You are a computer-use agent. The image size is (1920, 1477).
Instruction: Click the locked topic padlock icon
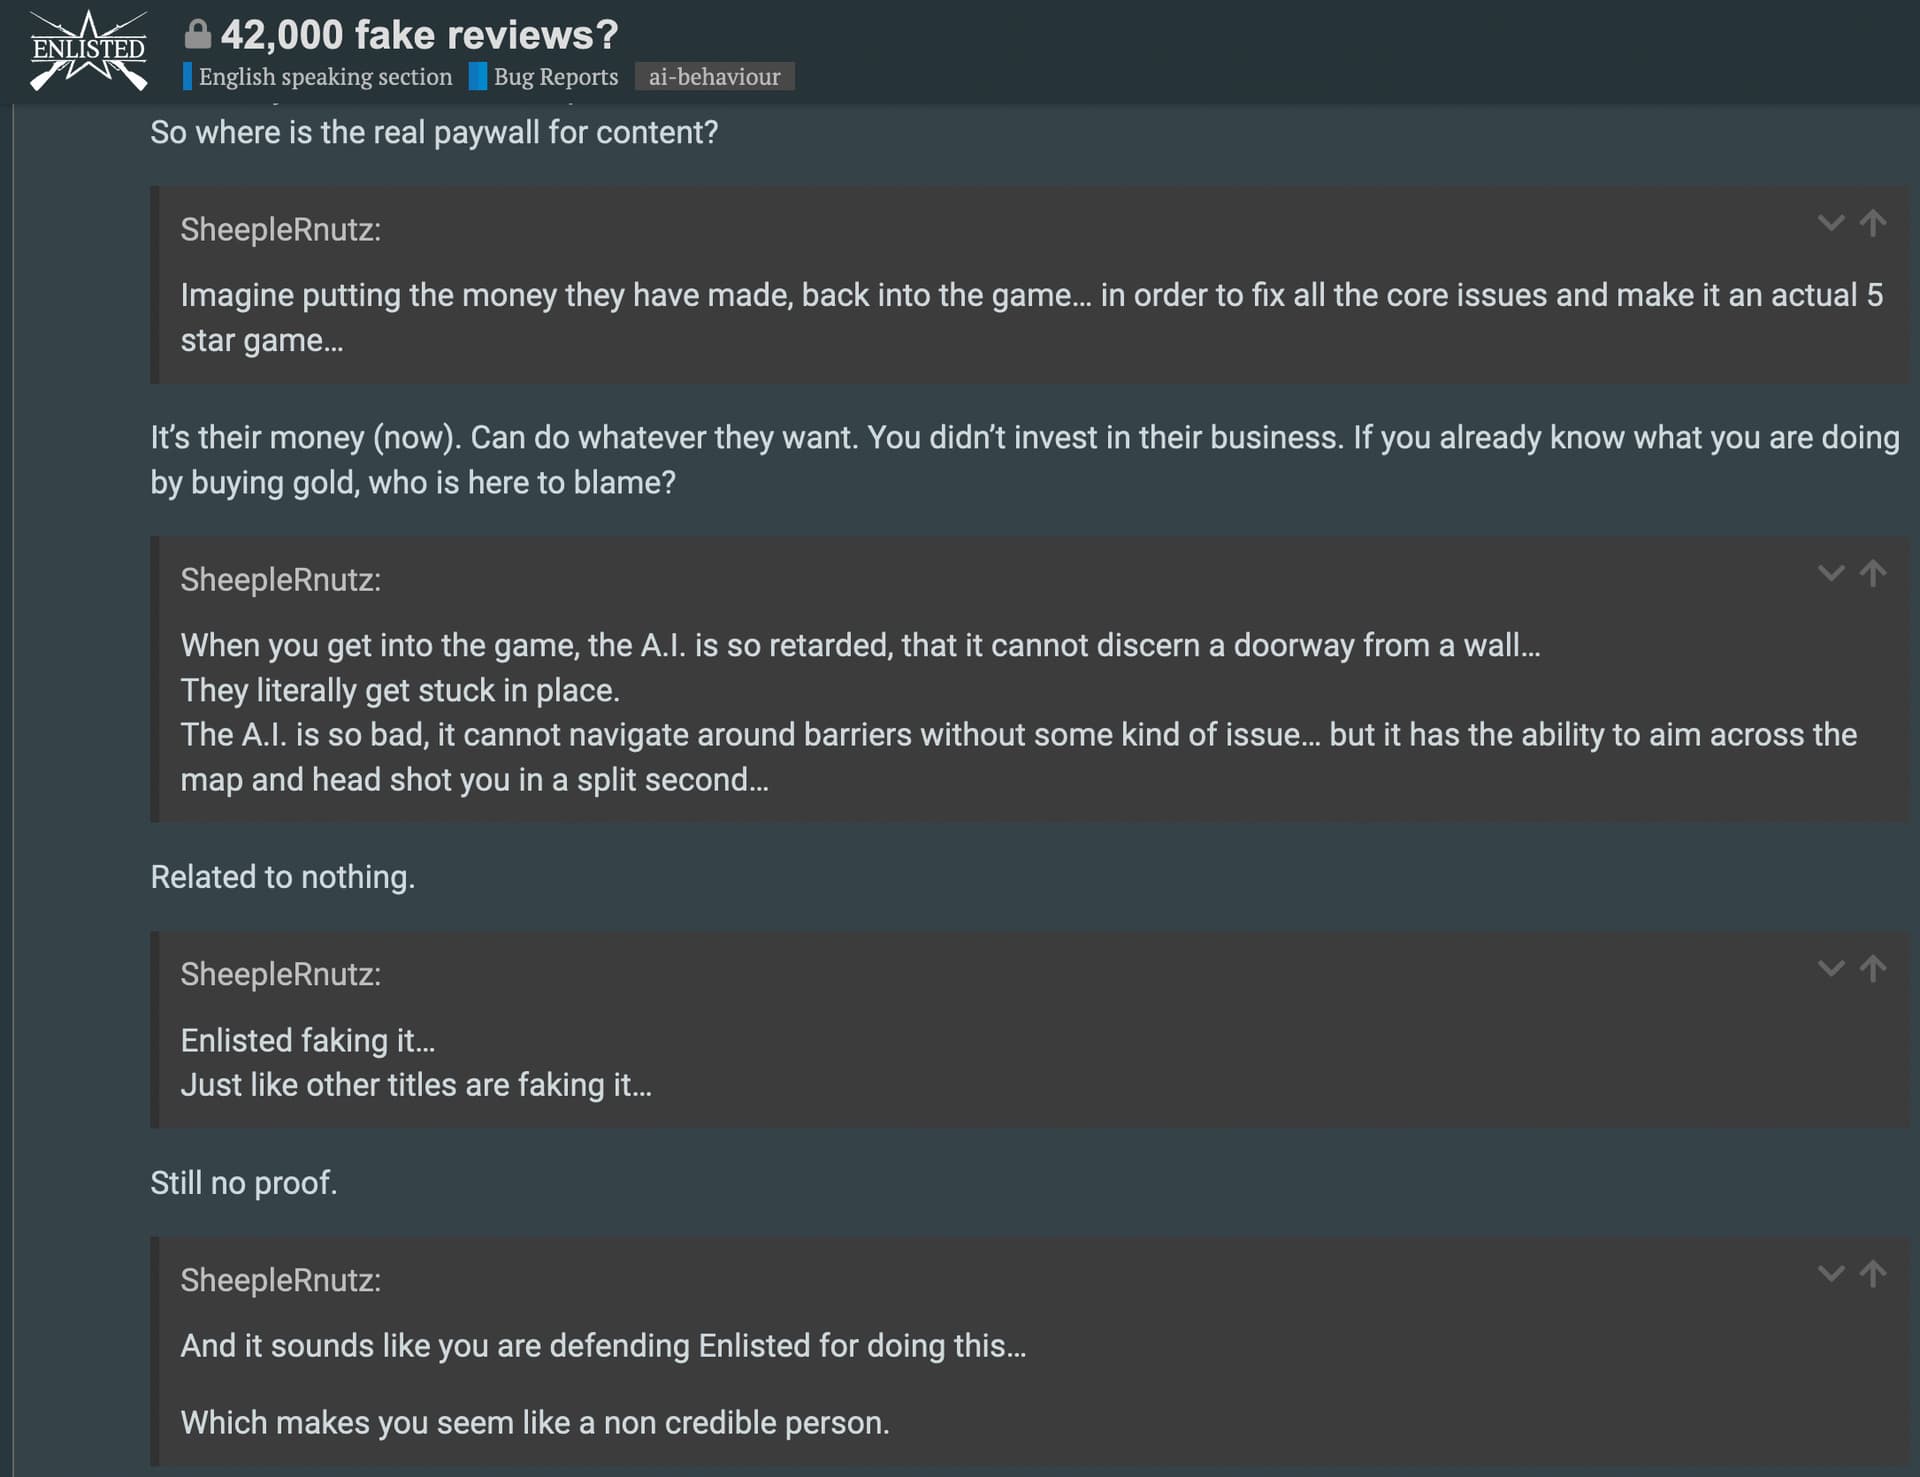[x=198, y=35]
